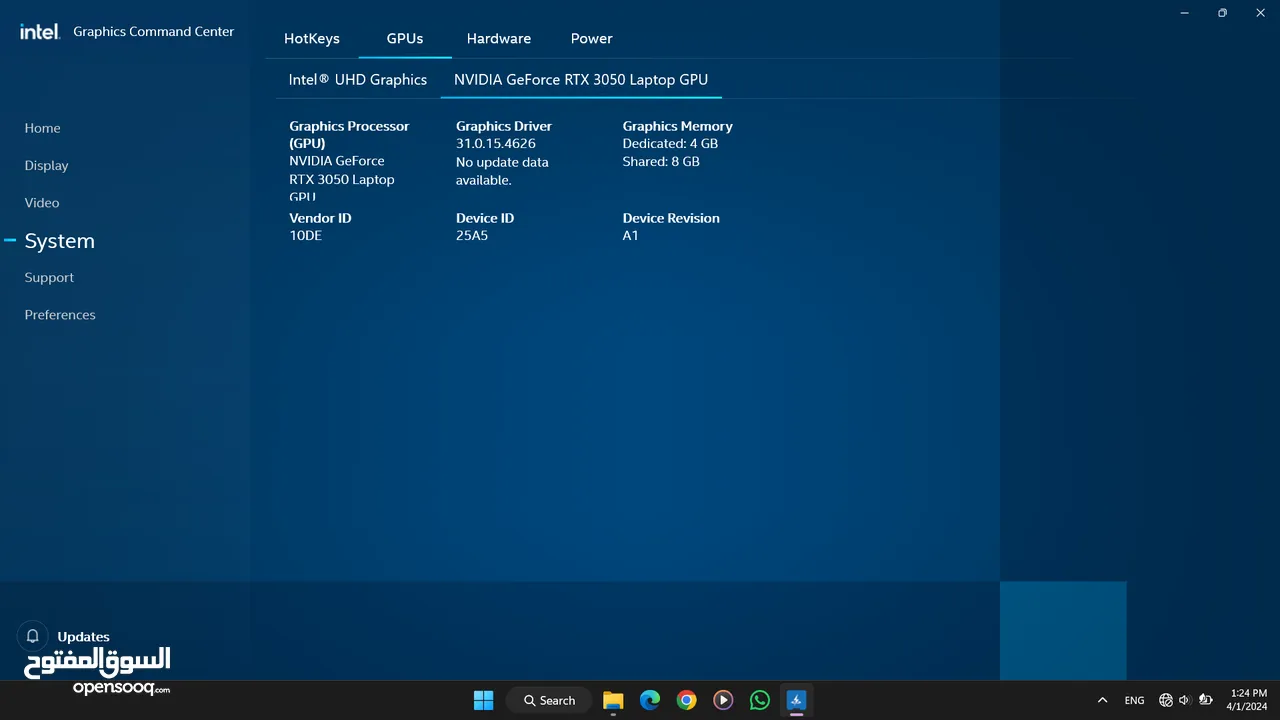
Task: Open the HotKeys tab
Action: tap(312, 38)
